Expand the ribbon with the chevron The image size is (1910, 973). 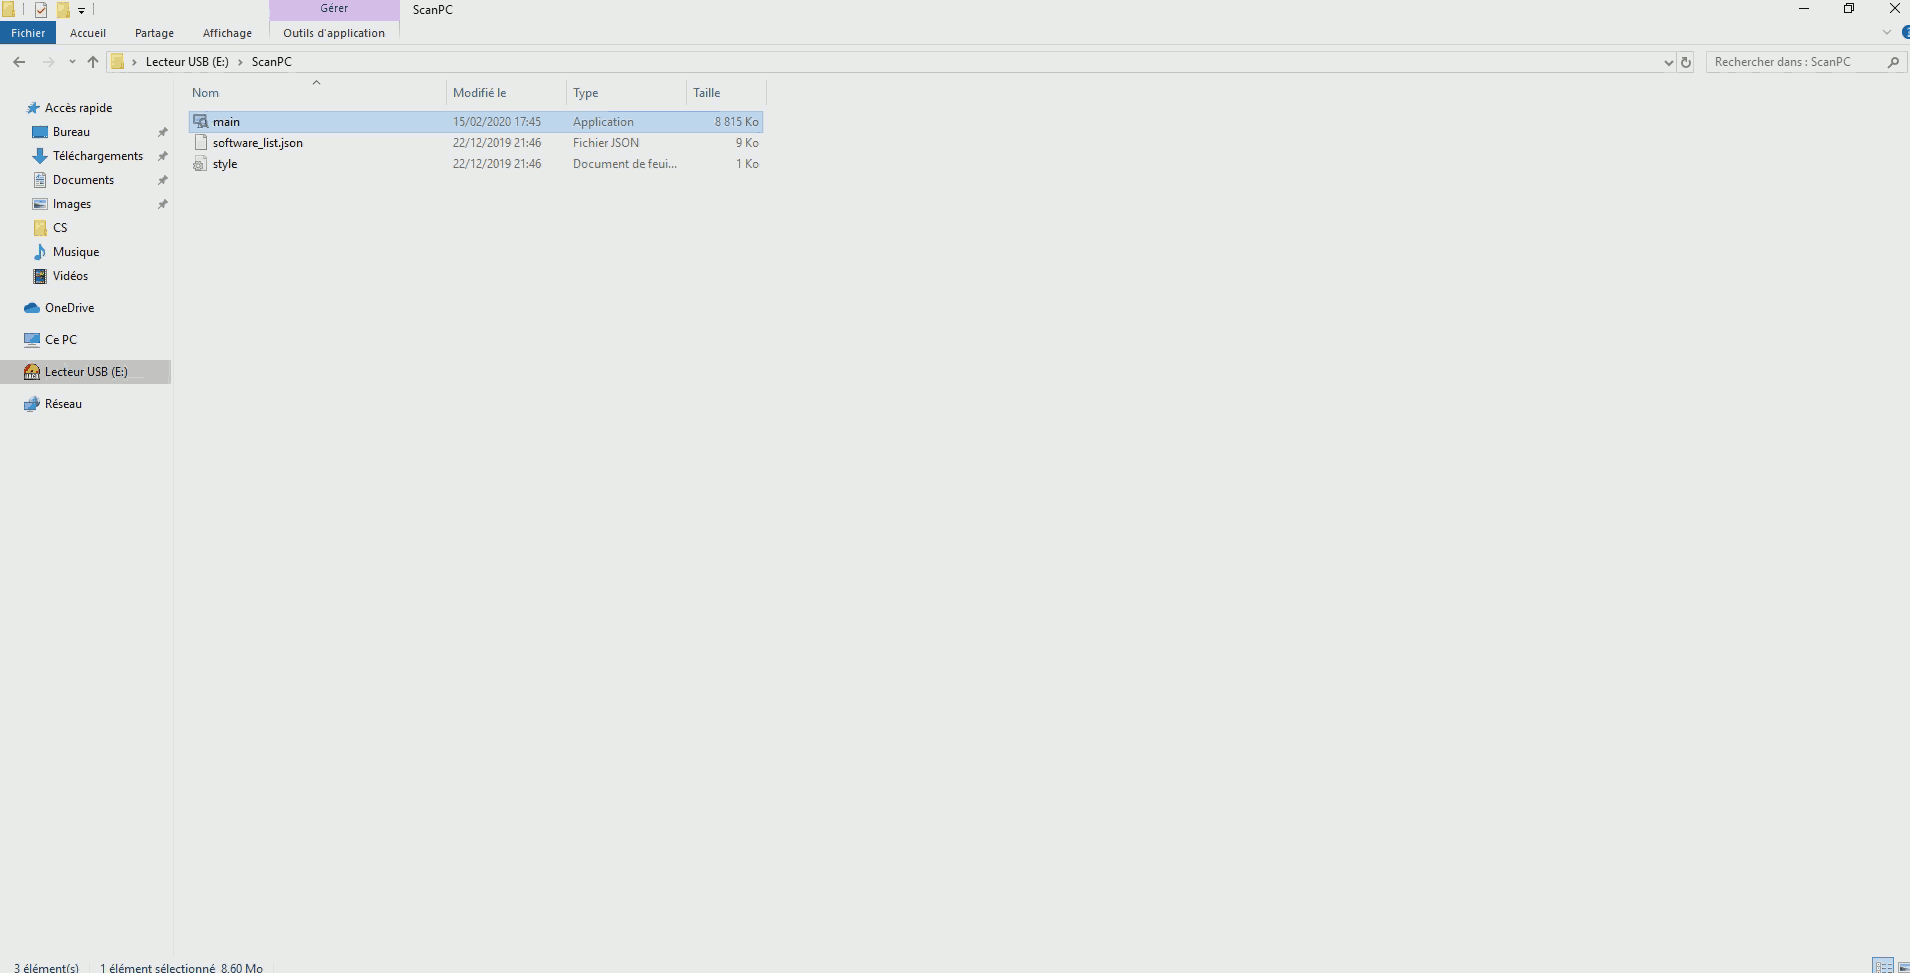pyautogui.click(x=1887, y=33)
